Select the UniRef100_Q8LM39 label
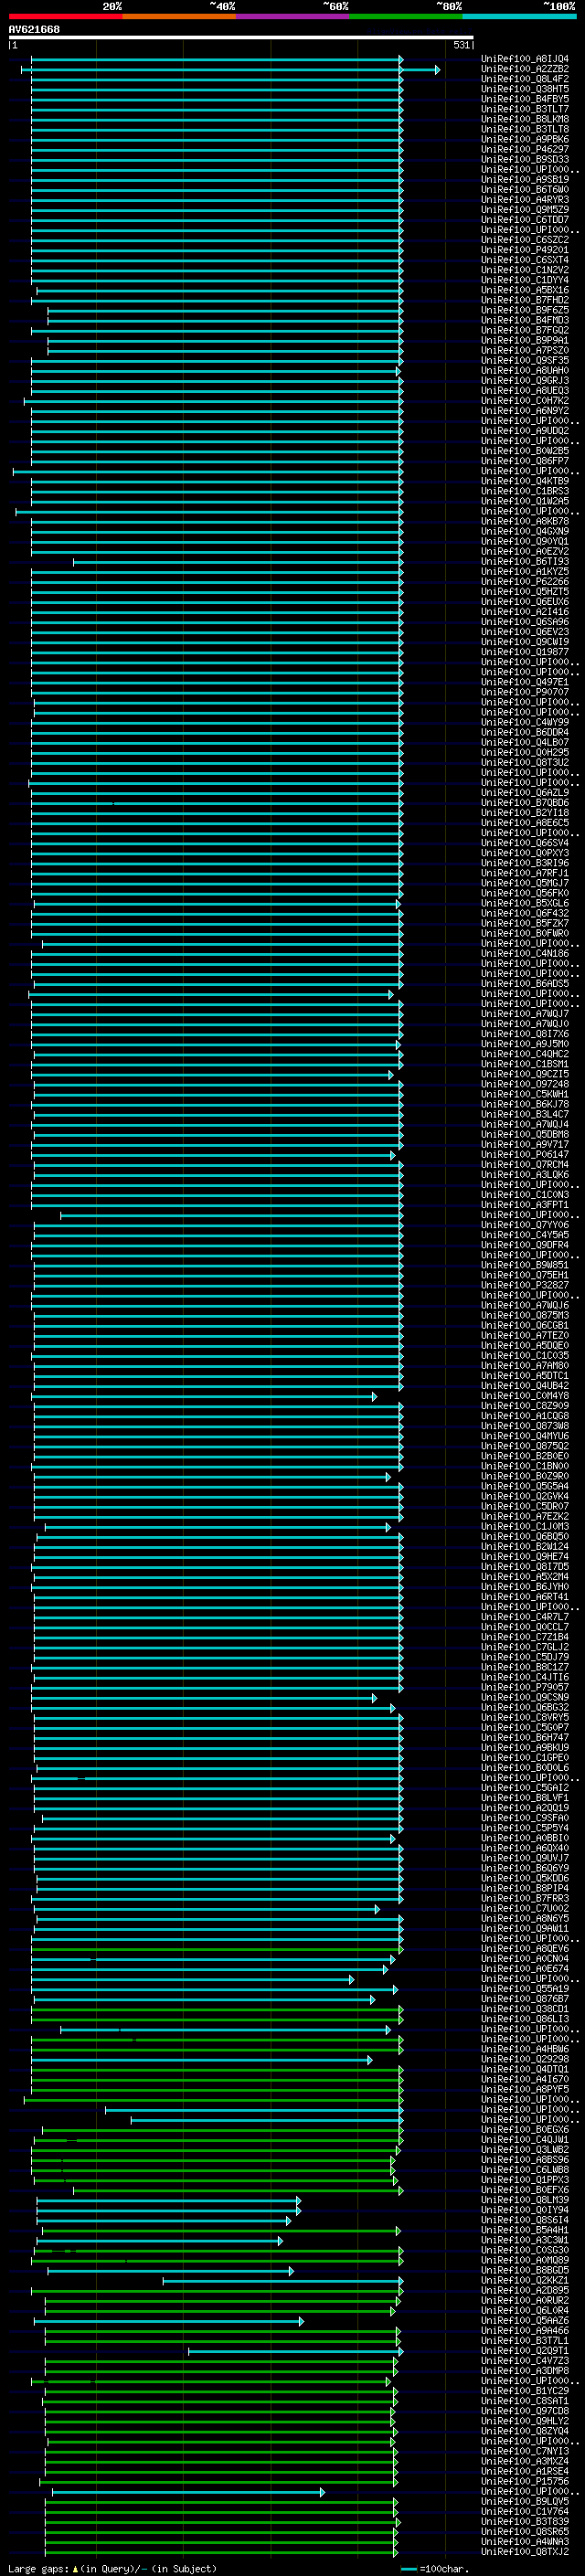The width and height of the screenshot is (585, 2576). pyautogui.click(x=525, y=2200)
